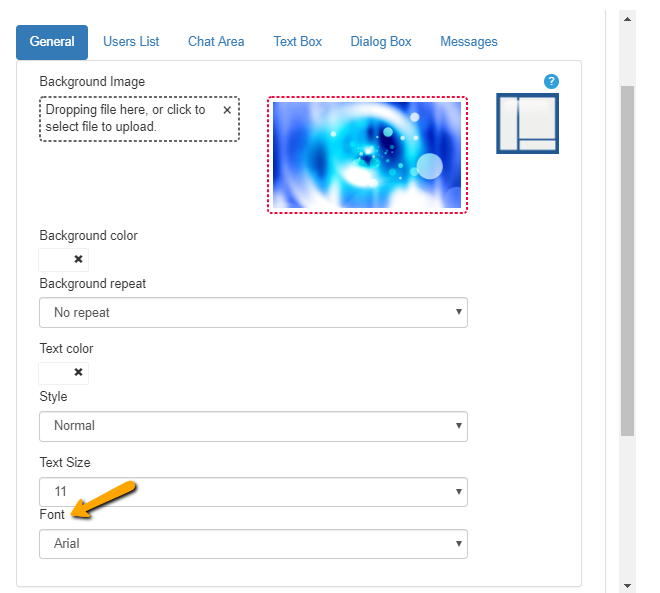Expand the Font dropdown showing Arial
660x593 pixels.
(x=253, y=544)
